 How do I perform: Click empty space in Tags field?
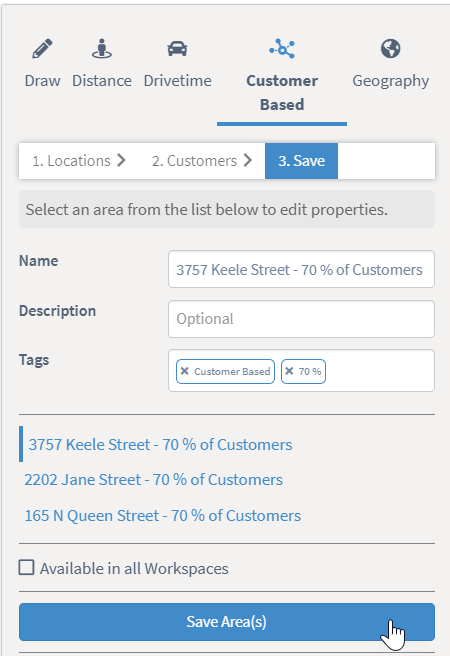(380, 371)
